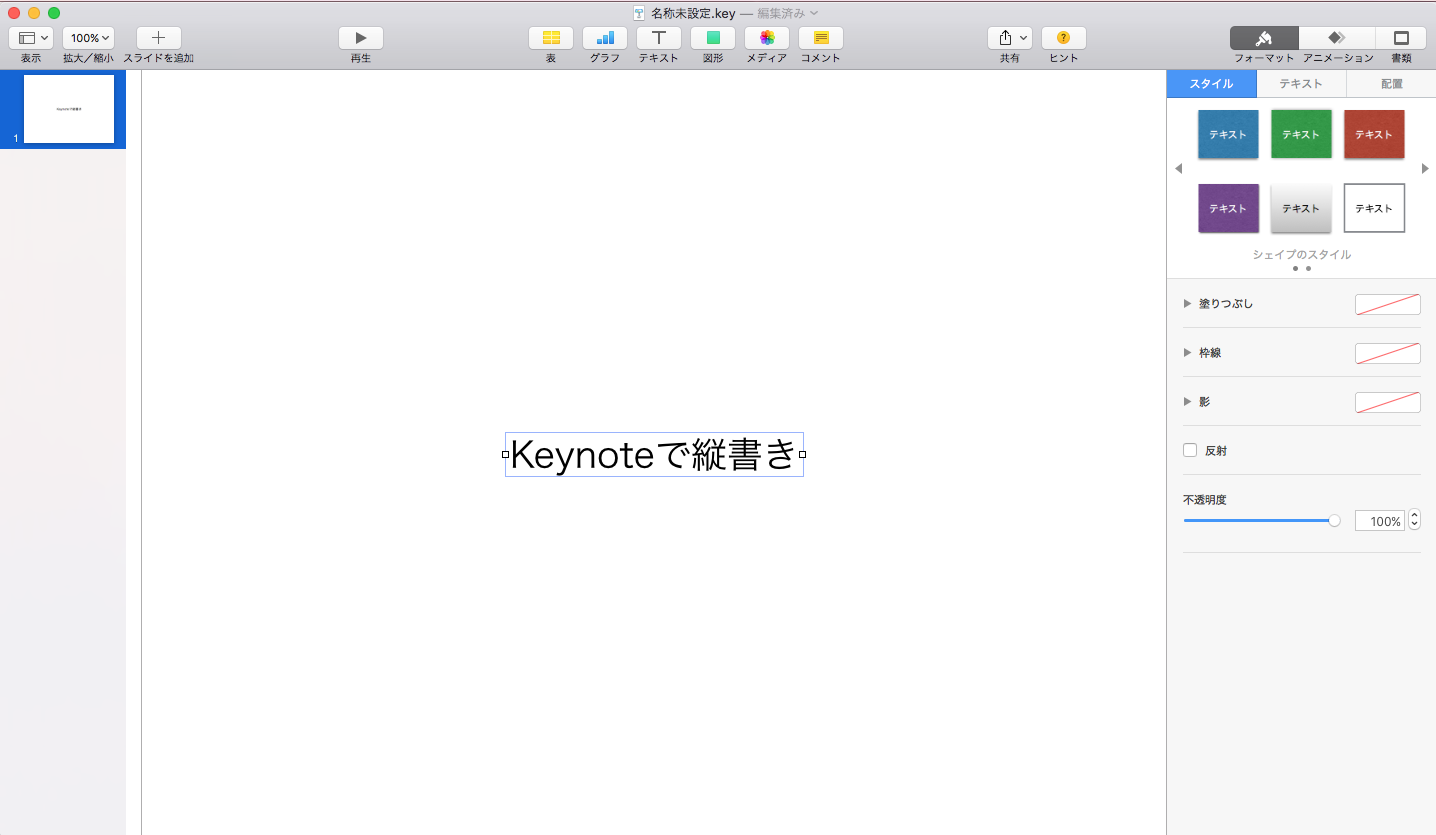Click the opacity 100% value field
This screenshot has width=1436, height=835.
1380,521
